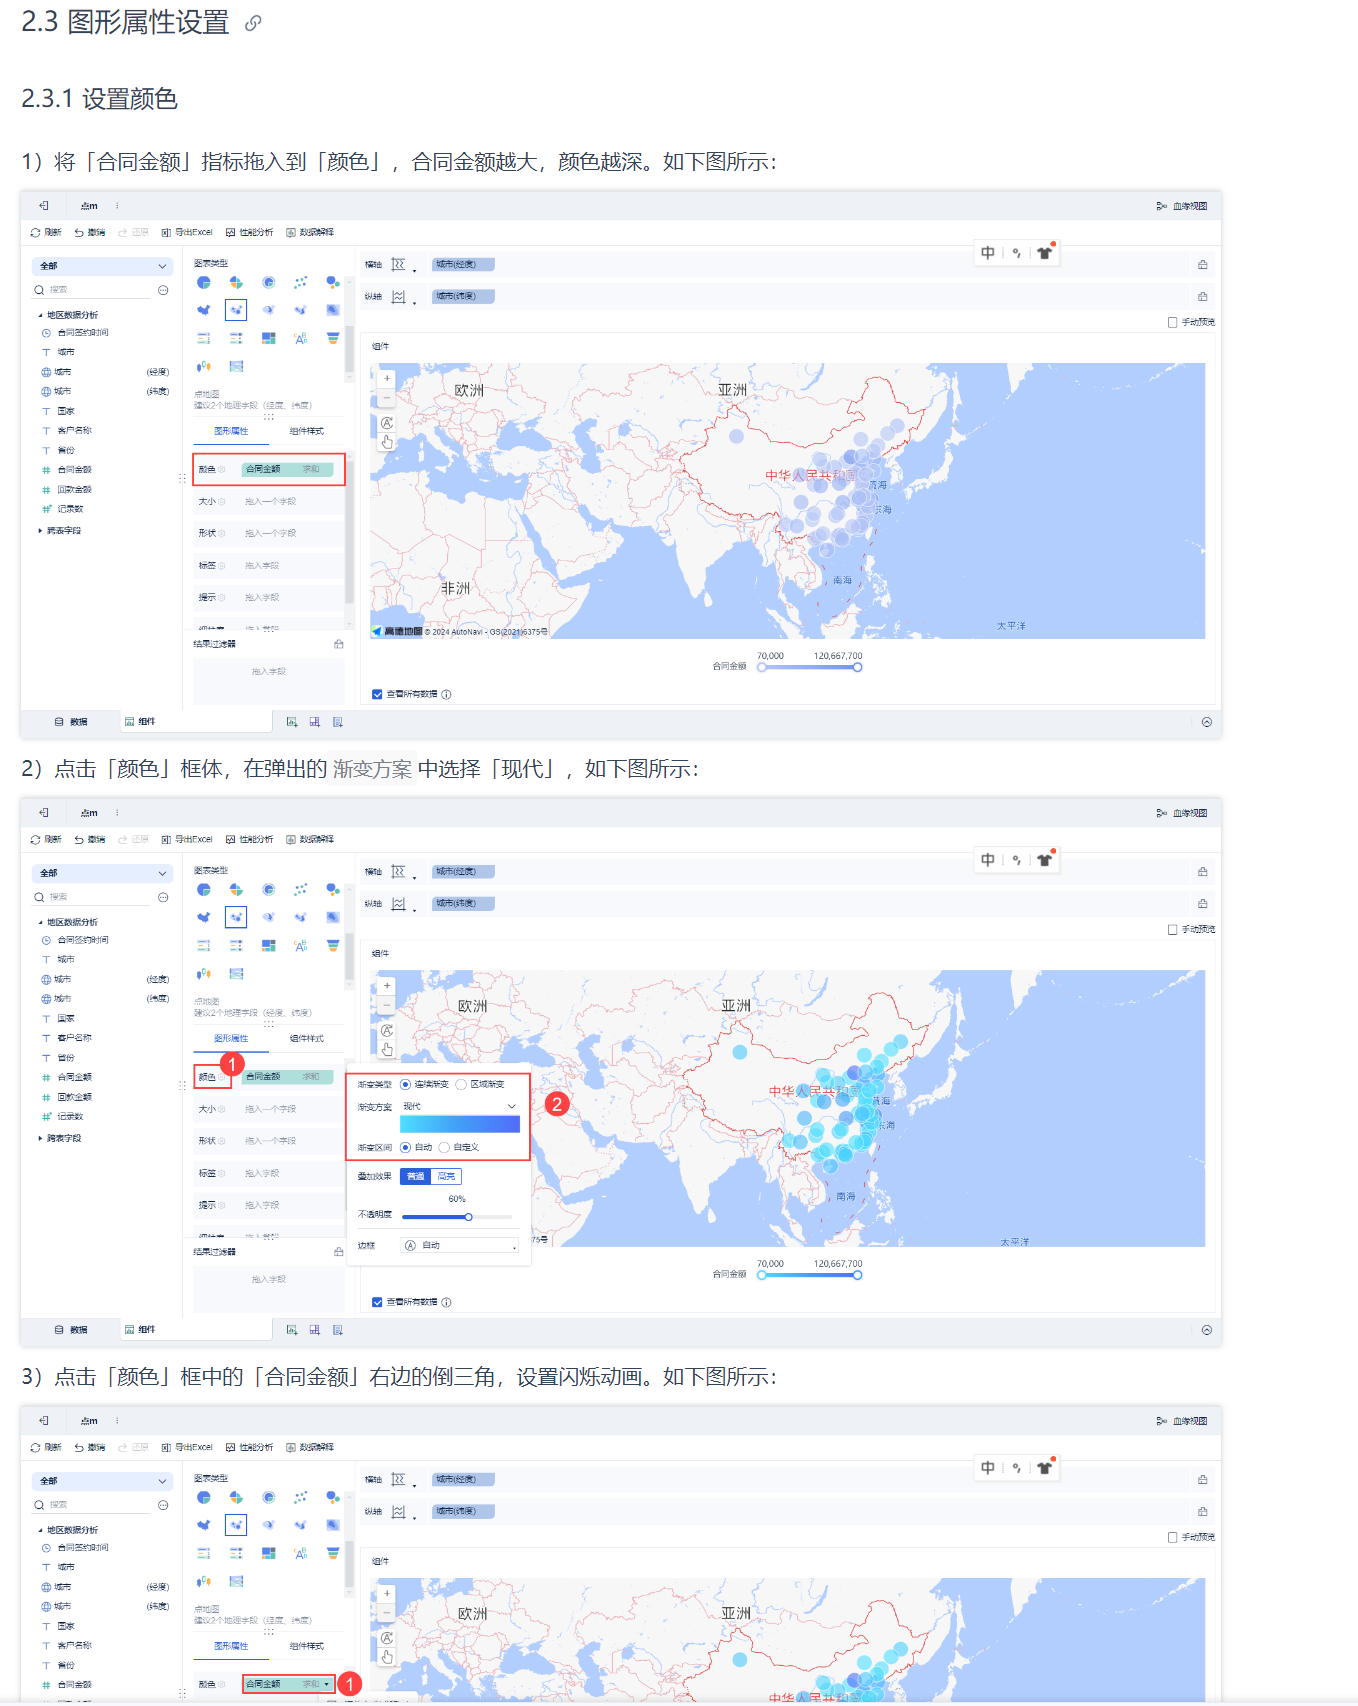This screenshot has width=1358, height=1706.
Task: Switch to 图形属性 tab in first screenshot
Action: tap(231, 431)
